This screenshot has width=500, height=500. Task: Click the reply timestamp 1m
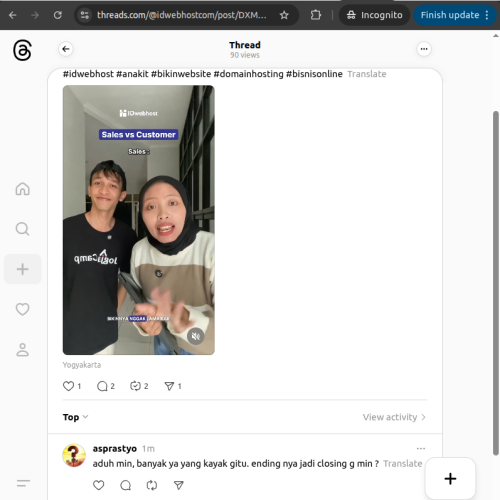[x=148, y=449]
